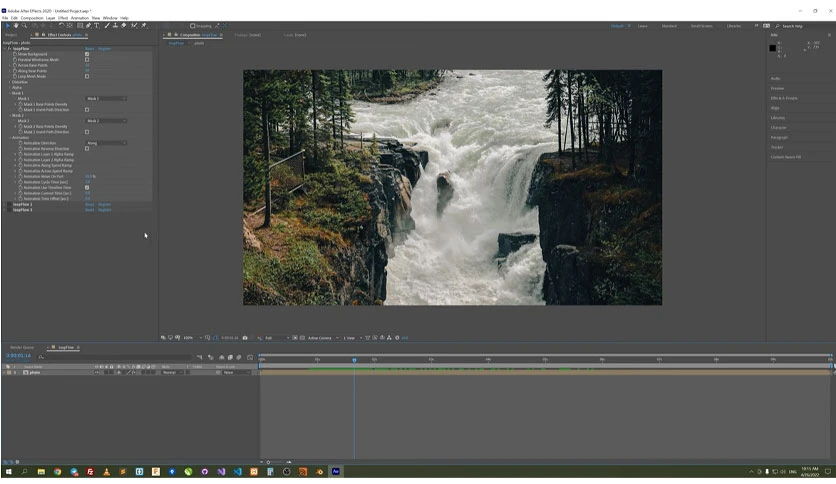Click the Windows Start button
The width and height of the screenshot is (836, 484).
pyautogui.click(x=9, y=472)
